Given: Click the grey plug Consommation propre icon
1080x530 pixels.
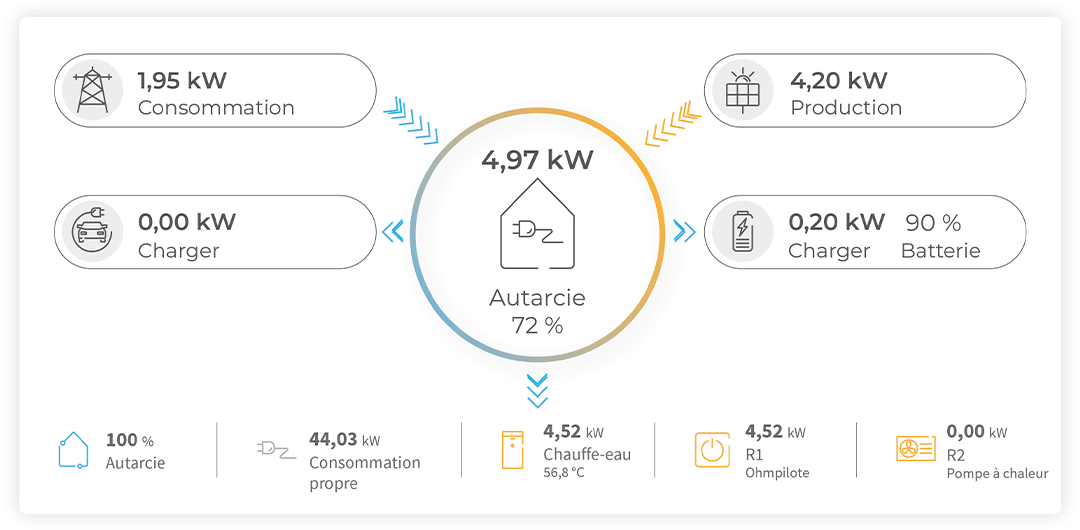Looking at the screenshot, I should [x=276, y=450].
